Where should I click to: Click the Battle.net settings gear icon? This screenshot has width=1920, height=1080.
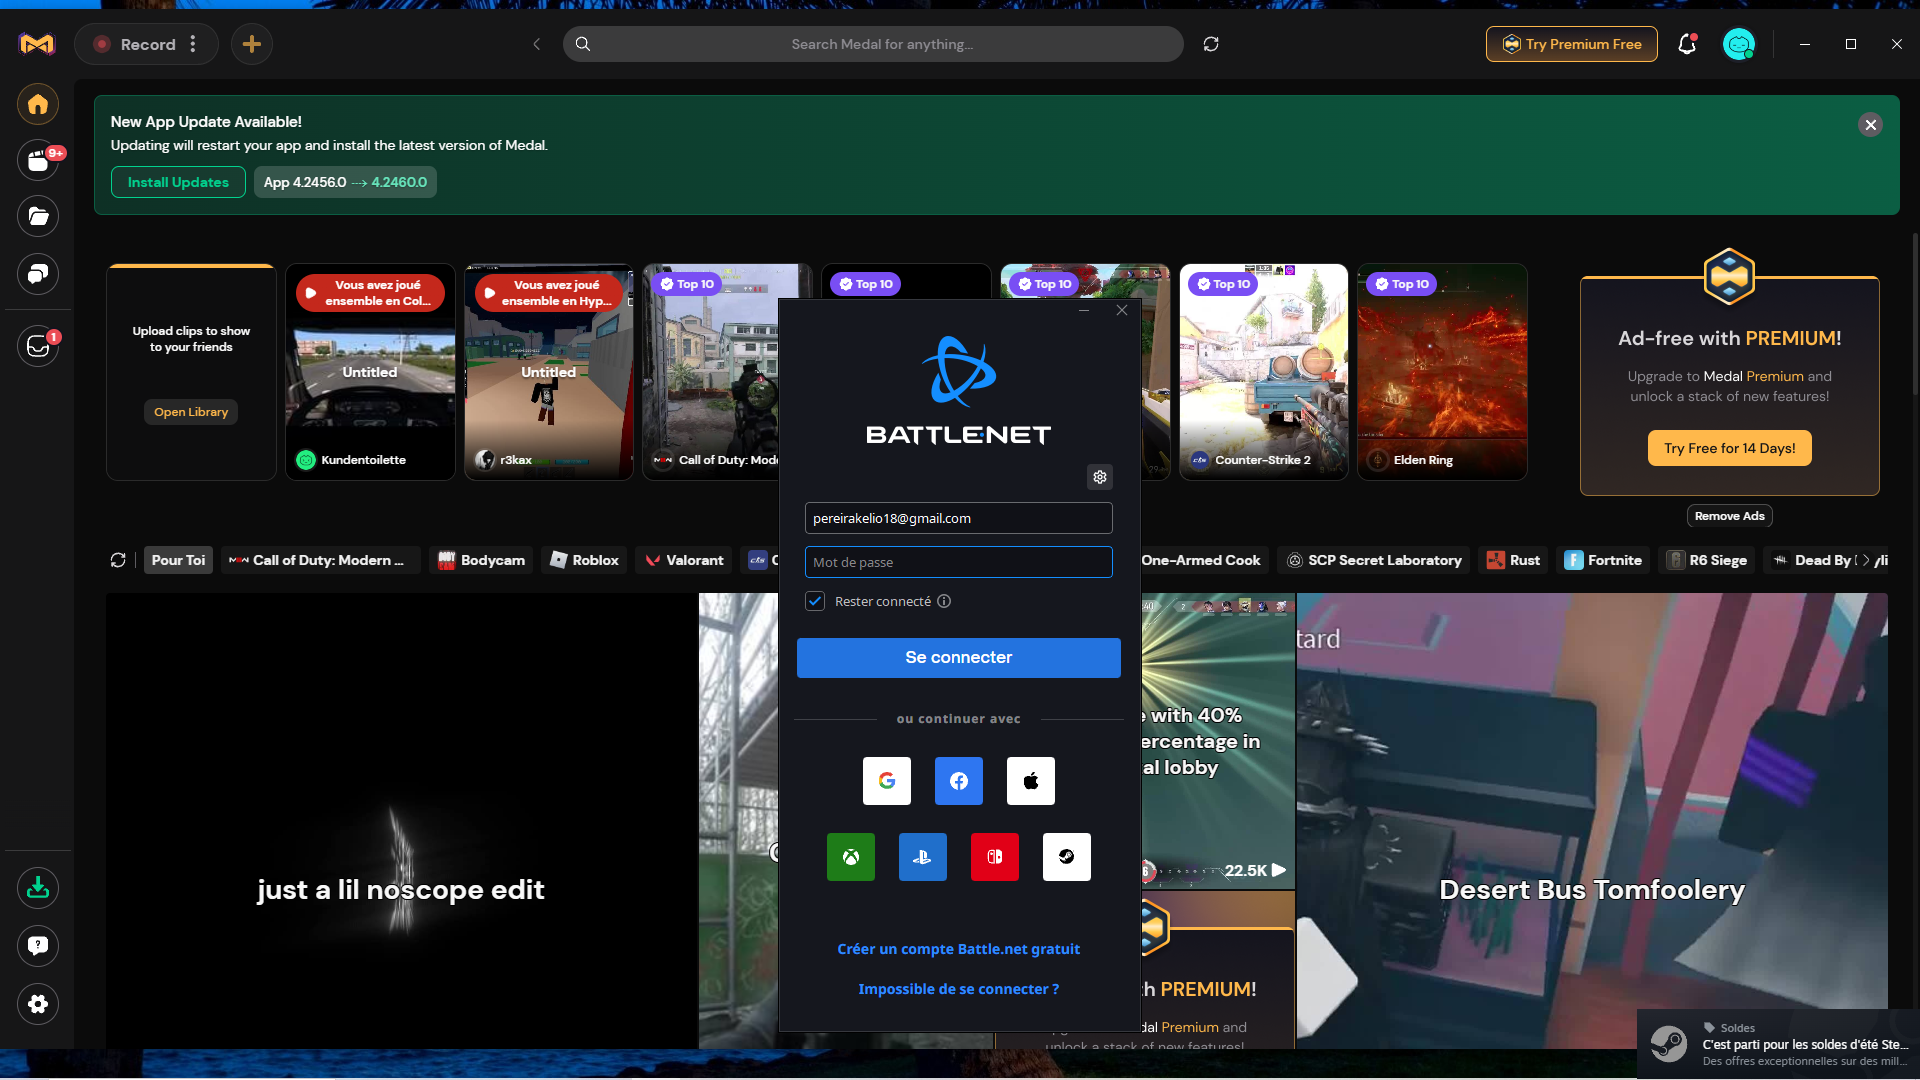[1100, 477]
